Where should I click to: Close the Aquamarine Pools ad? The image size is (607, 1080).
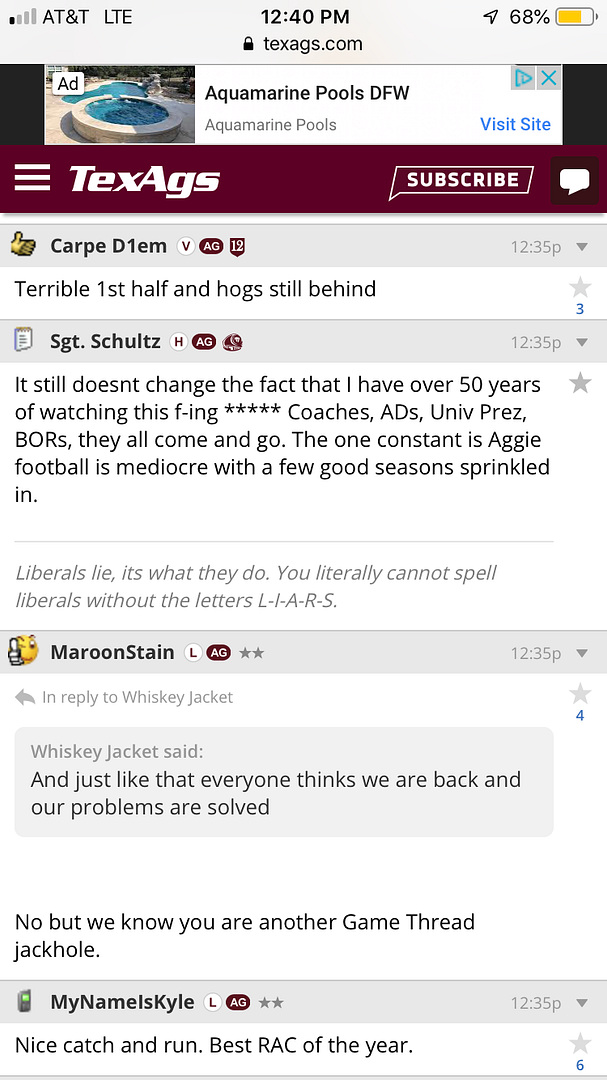[549, 78]
